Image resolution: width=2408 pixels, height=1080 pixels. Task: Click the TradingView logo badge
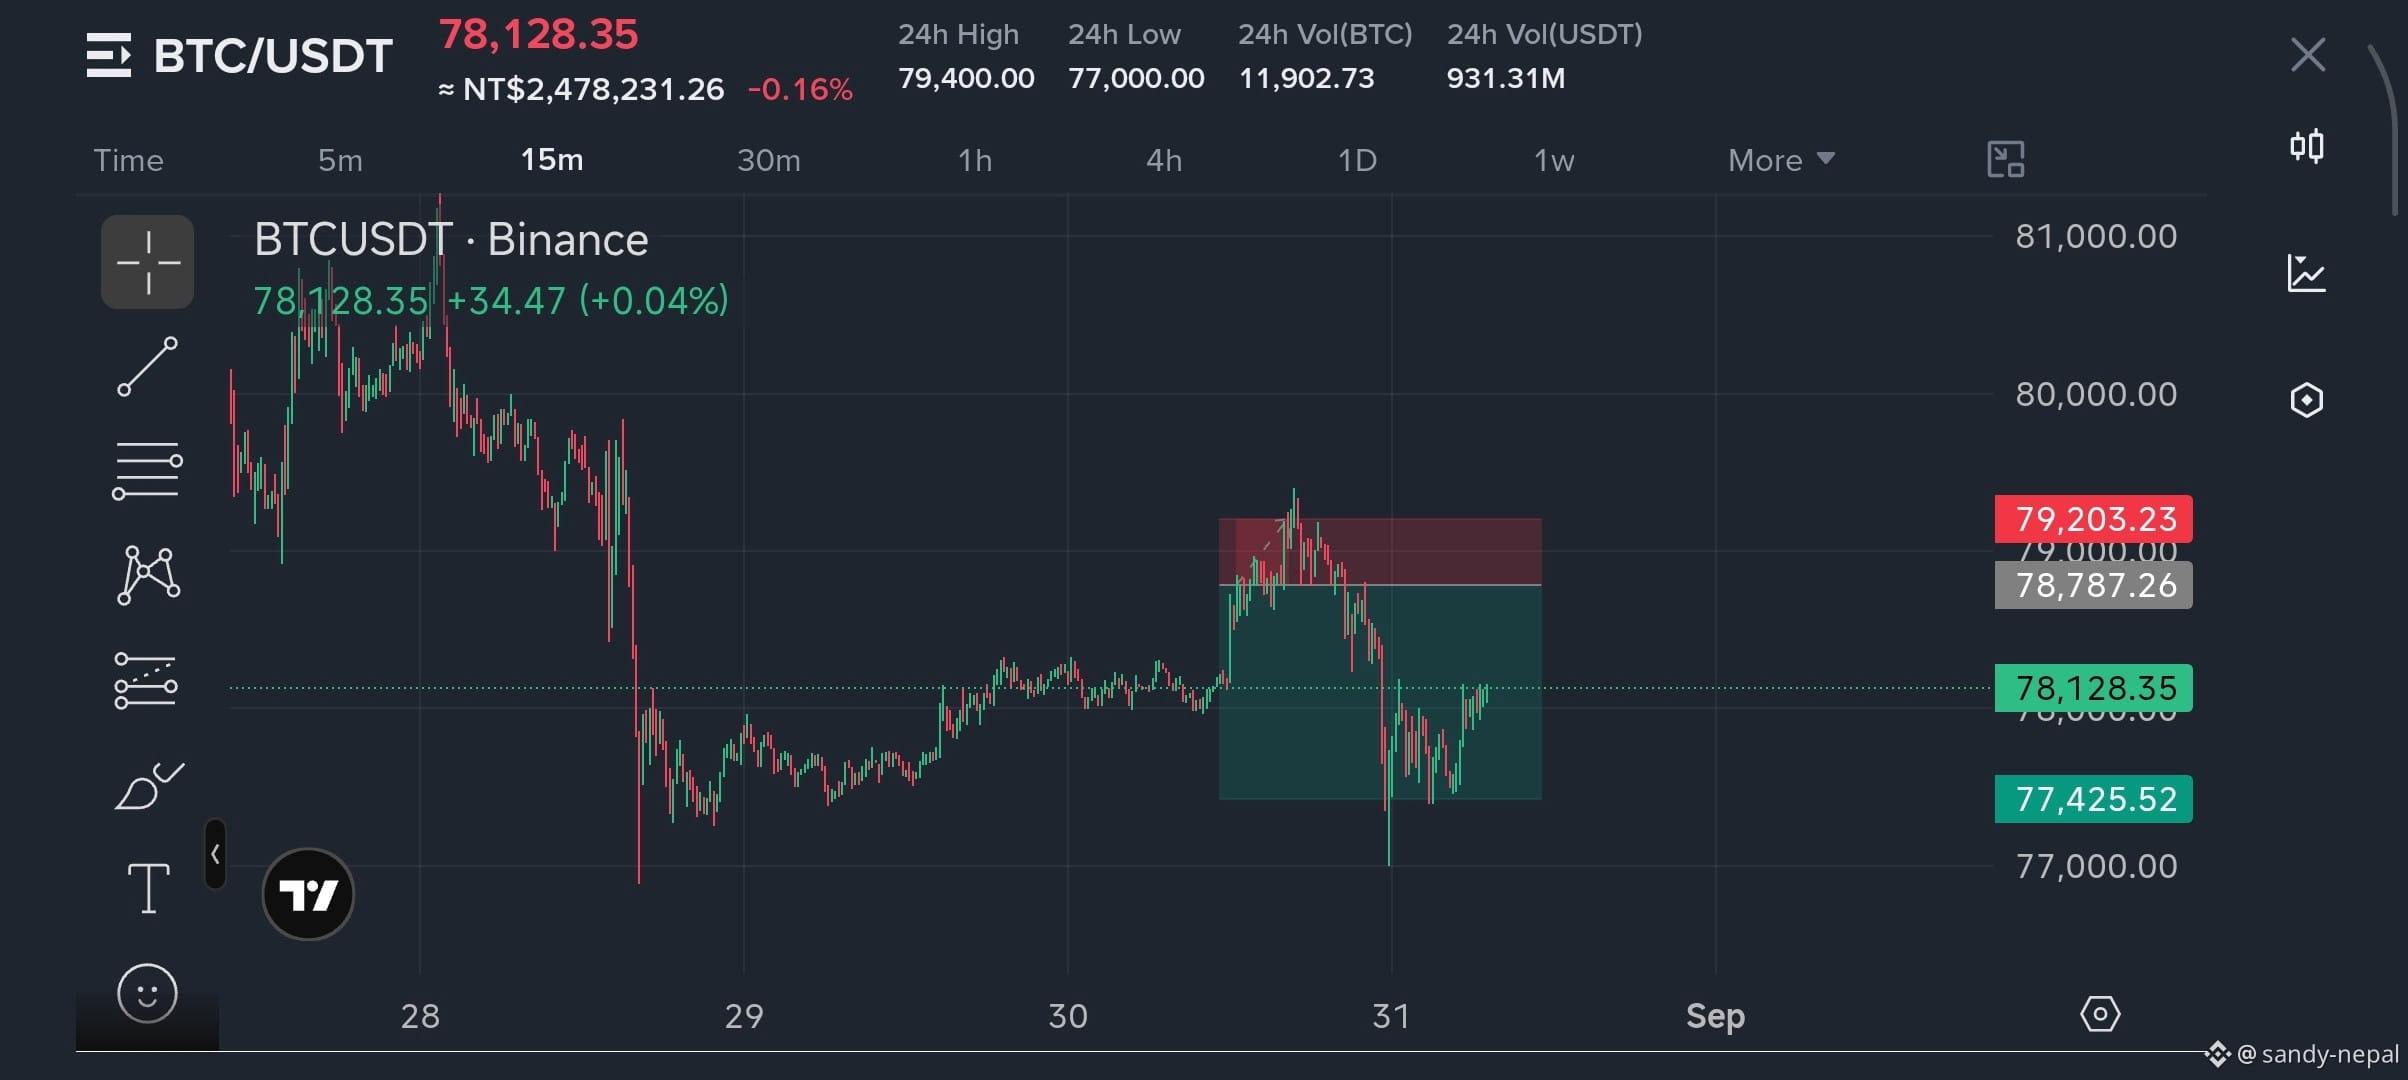click(308, 894)
